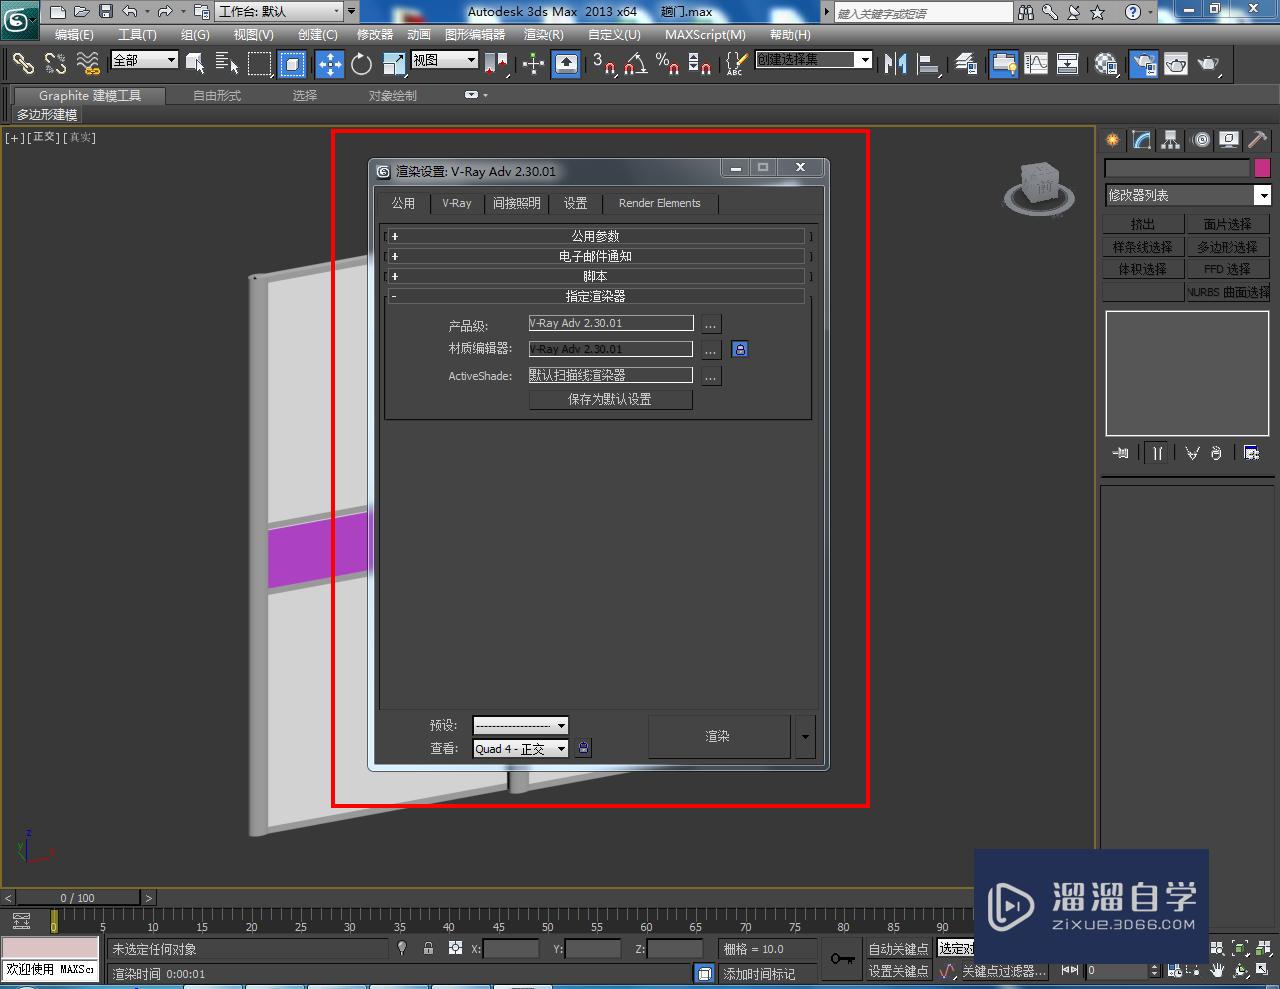Activate the Select and Rotate tool

click(x=361, y=64)
